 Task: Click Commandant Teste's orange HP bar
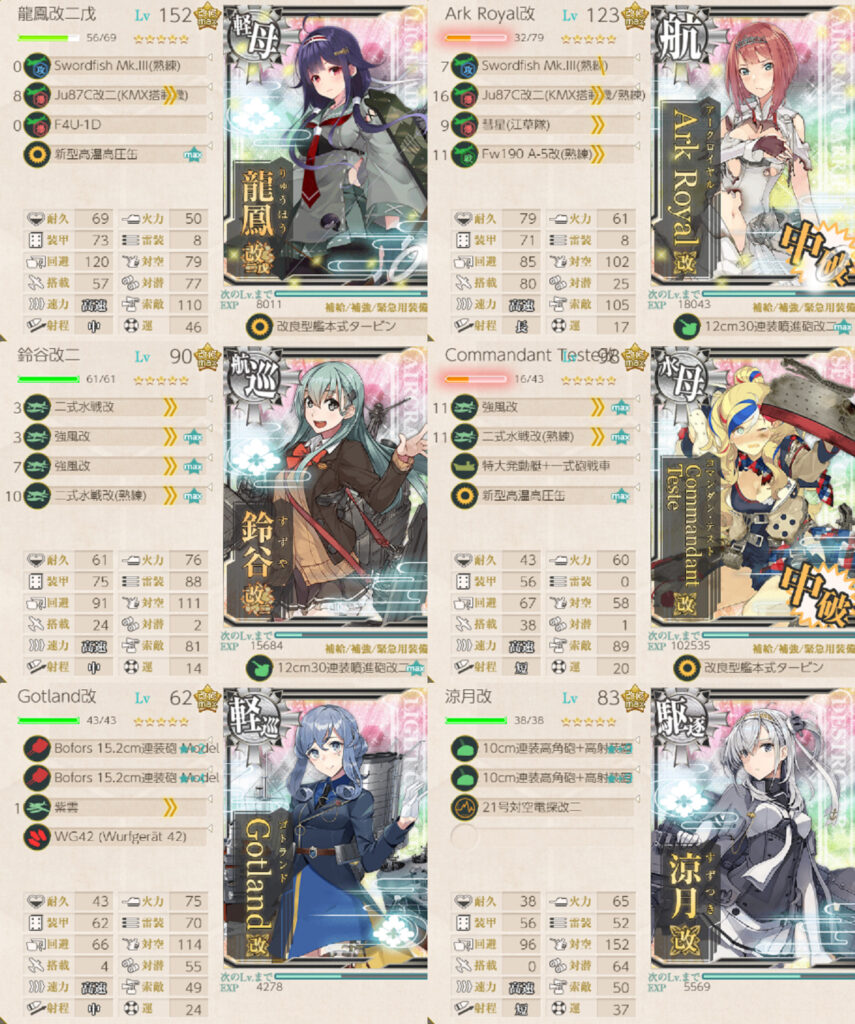pyautogui.click(x=475, y=379)
